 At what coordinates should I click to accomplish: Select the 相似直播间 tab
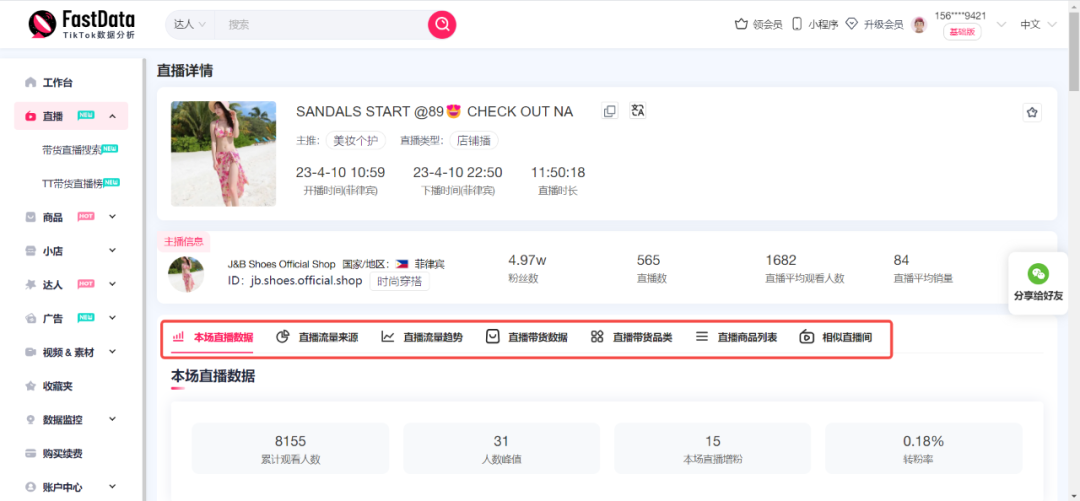click(x=836, y=338)
